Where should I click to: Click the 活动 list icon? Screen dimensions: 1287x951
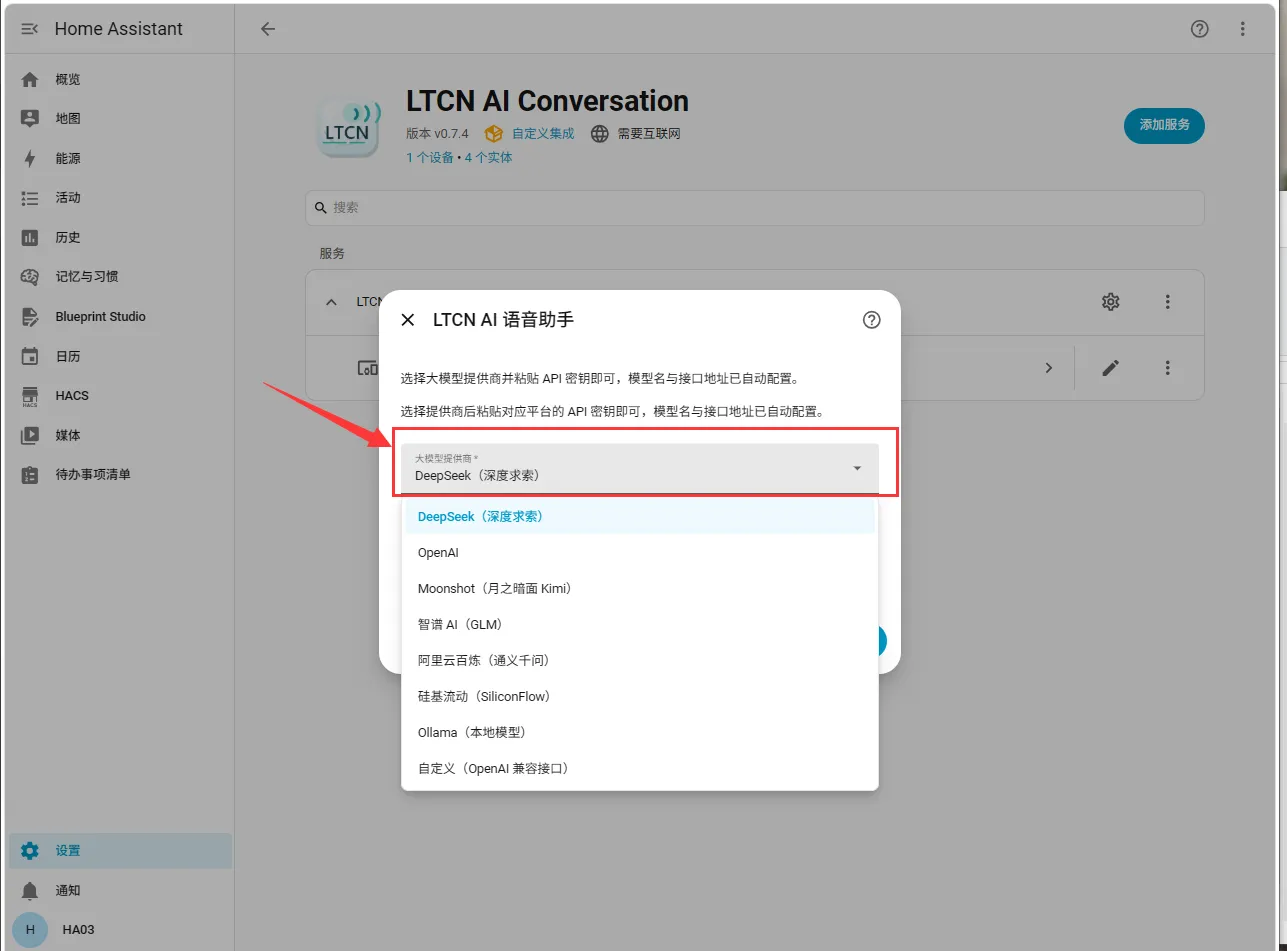pyautogui.click(x=30, y=198)
